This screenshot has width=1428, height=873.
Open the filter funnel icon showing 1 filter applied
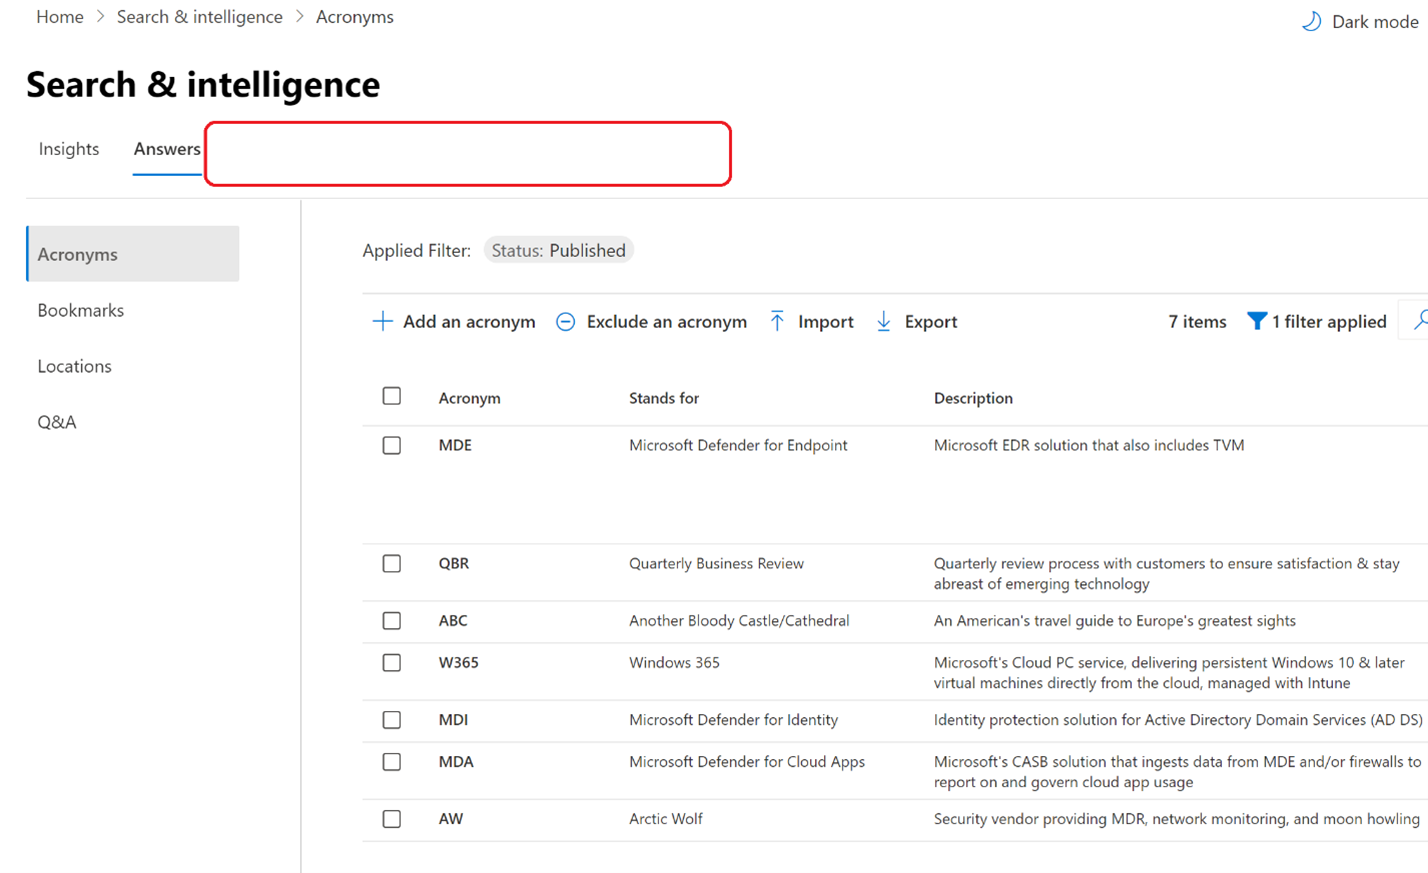[x=1257, y=321]
